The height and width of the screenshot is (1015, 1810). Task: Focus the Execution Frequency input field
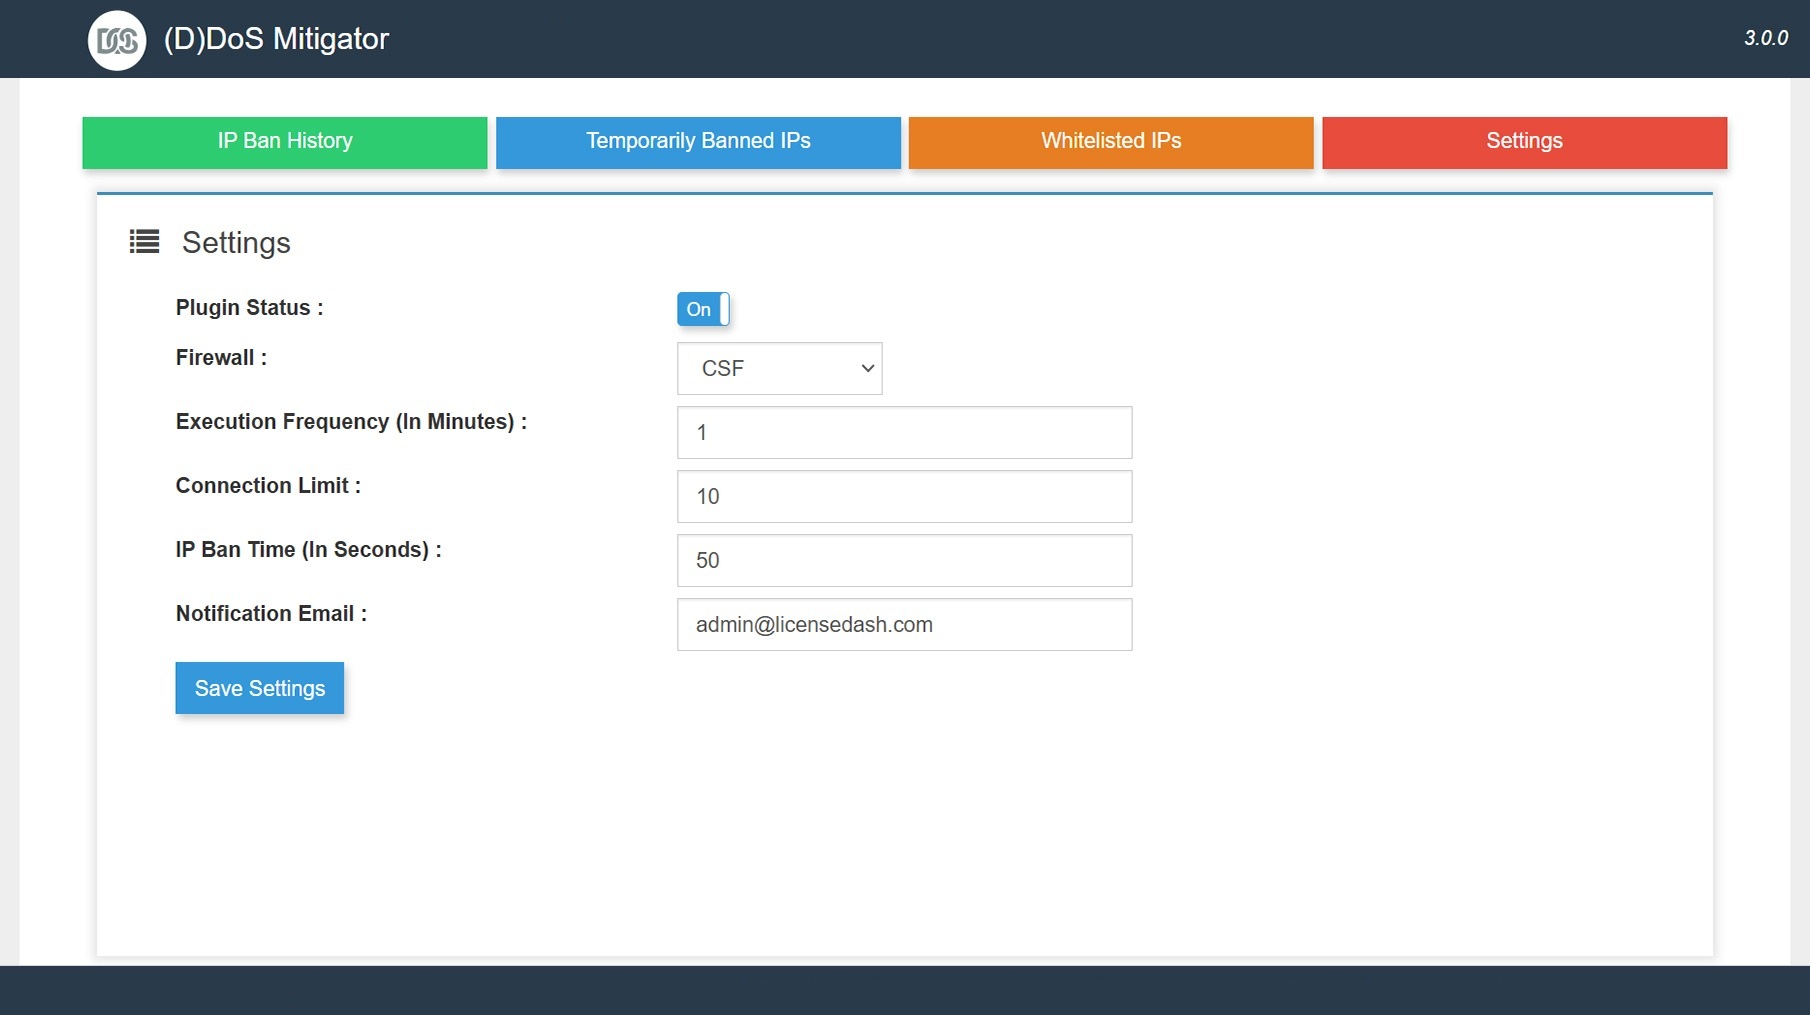coord(904,432)
